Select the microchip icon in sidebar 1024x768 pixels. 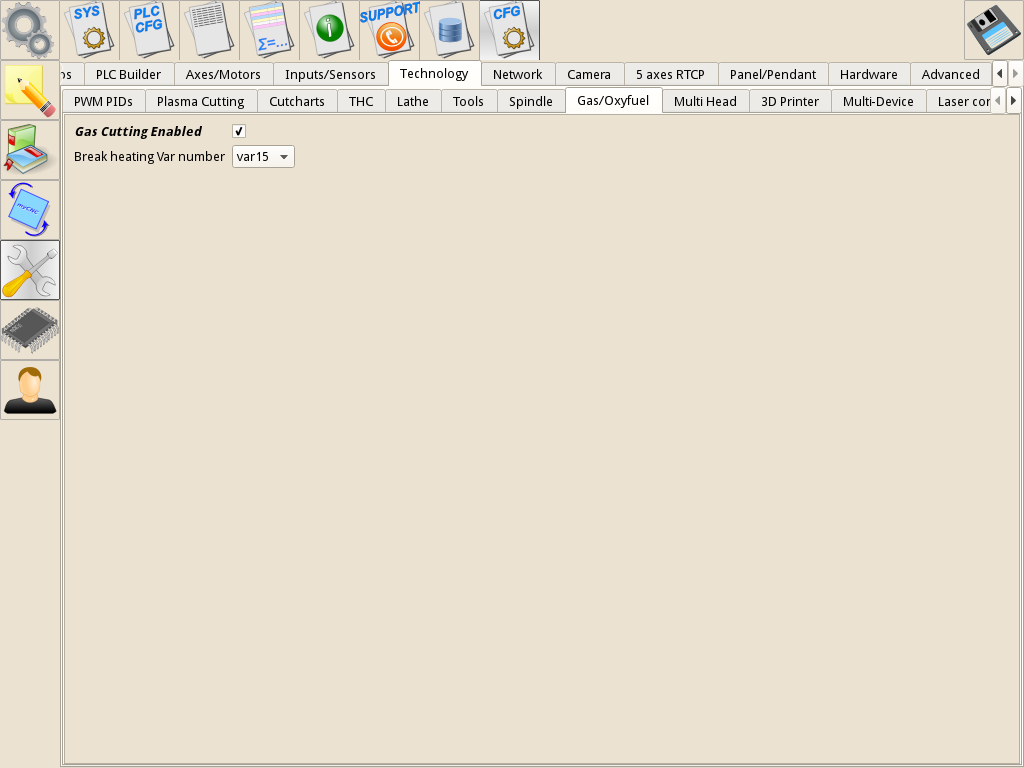[30, 330]
